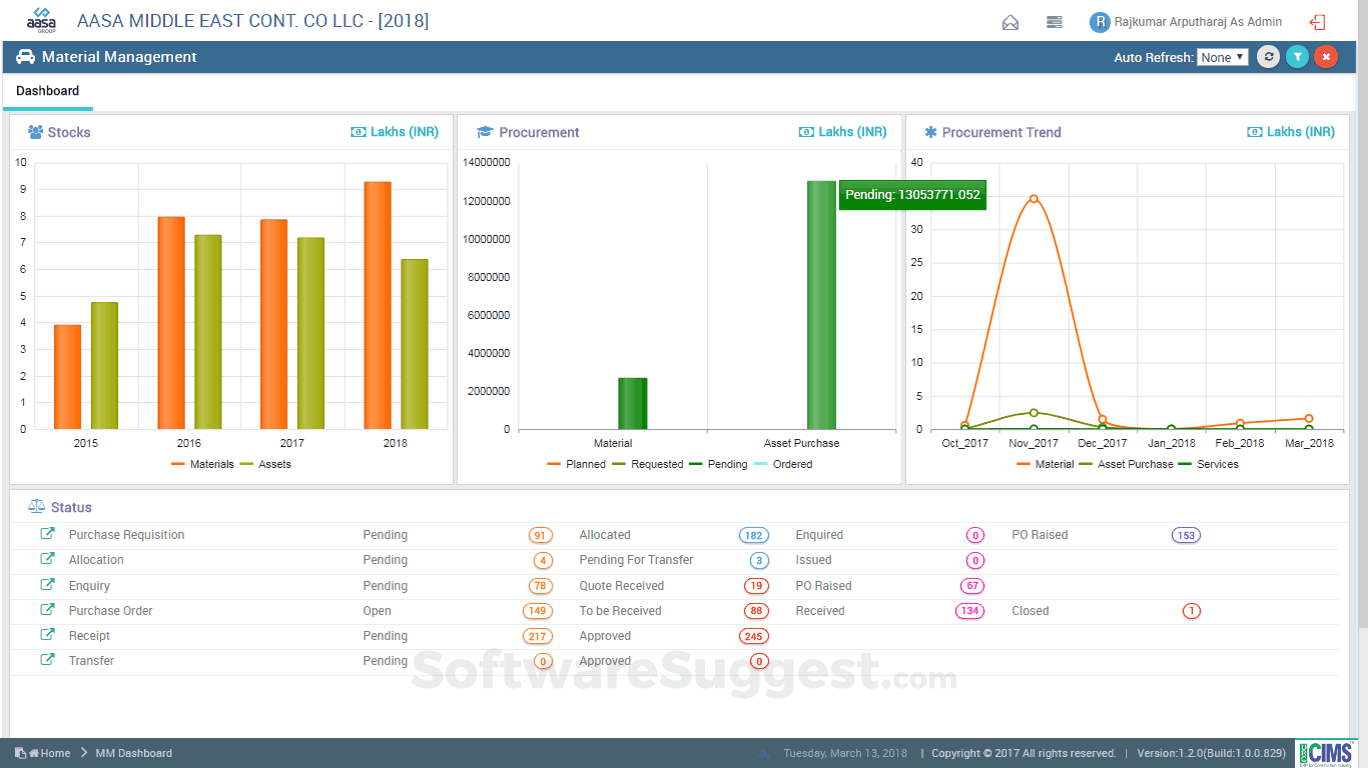Select the Dashboard tab

click(x=47, y=91)
